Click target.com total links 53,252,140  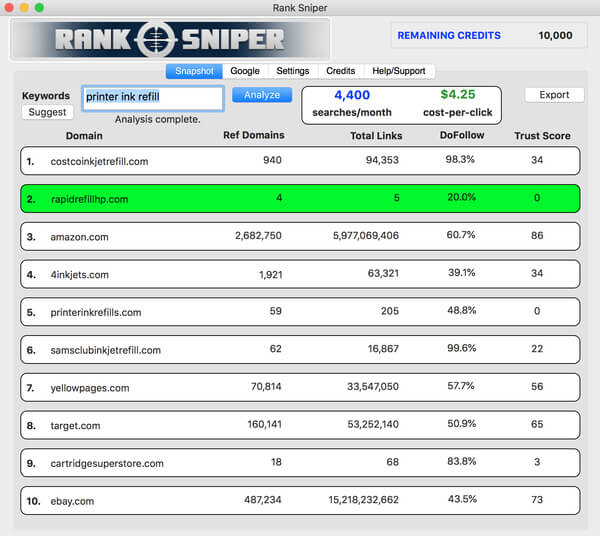[373, 424]
